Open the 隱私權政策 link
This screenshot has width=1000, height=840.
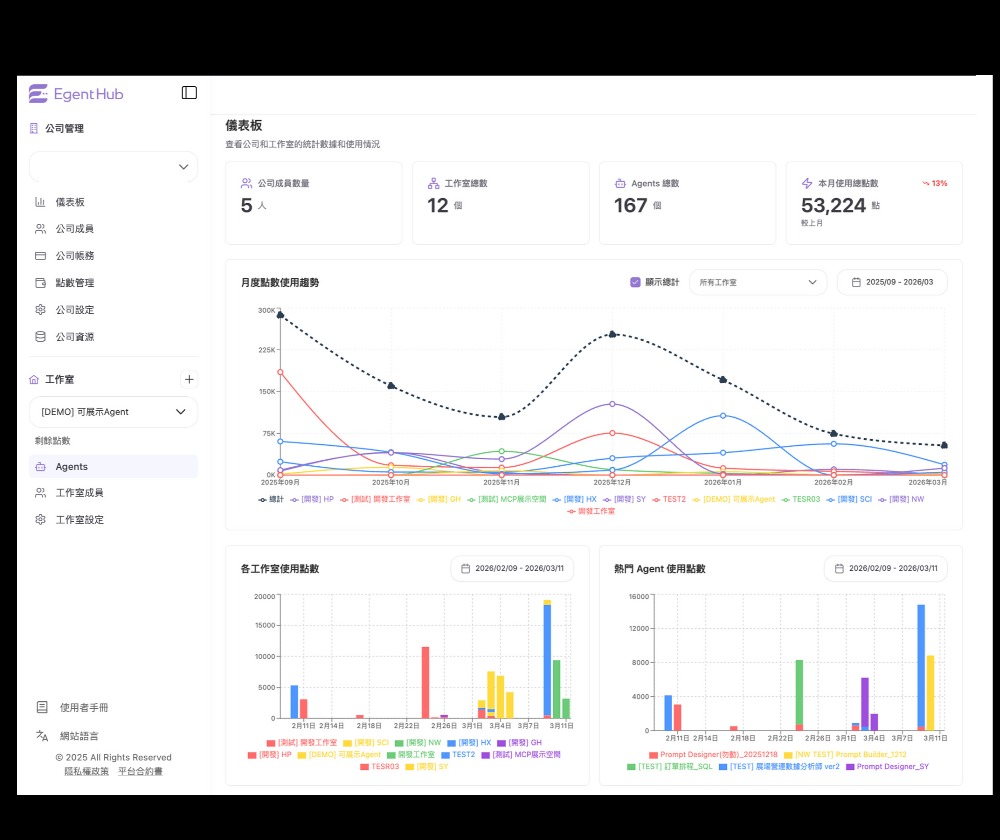[87, 771]
